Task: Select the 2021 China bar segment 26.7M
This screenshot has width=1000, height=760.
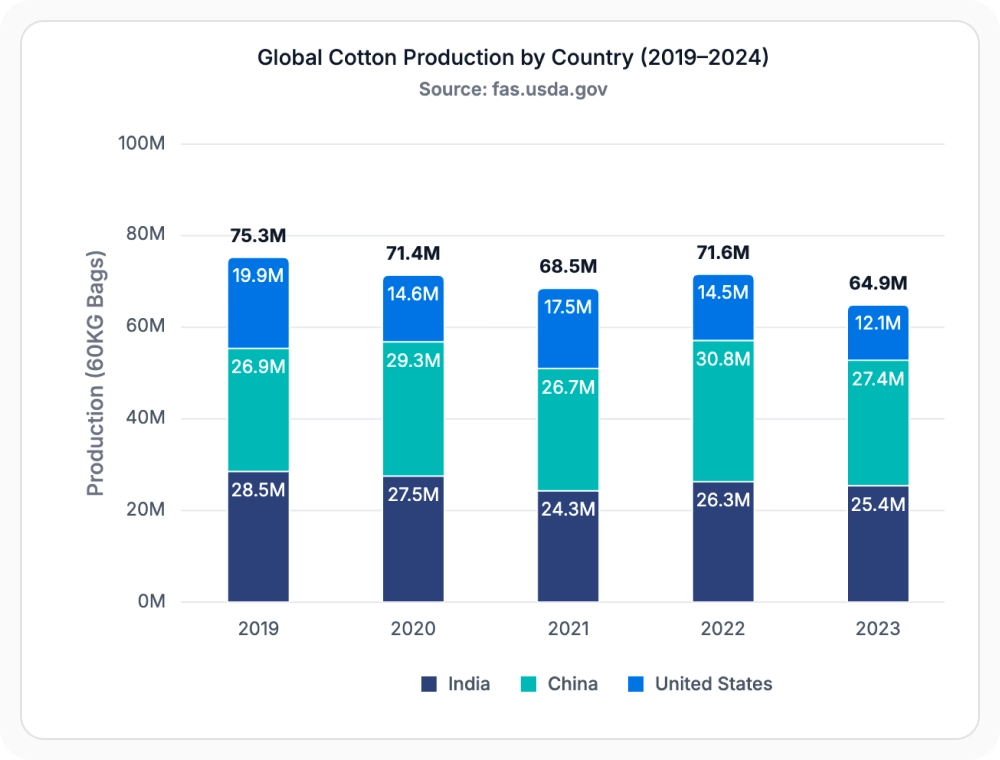Action: (x=568, y=430)
